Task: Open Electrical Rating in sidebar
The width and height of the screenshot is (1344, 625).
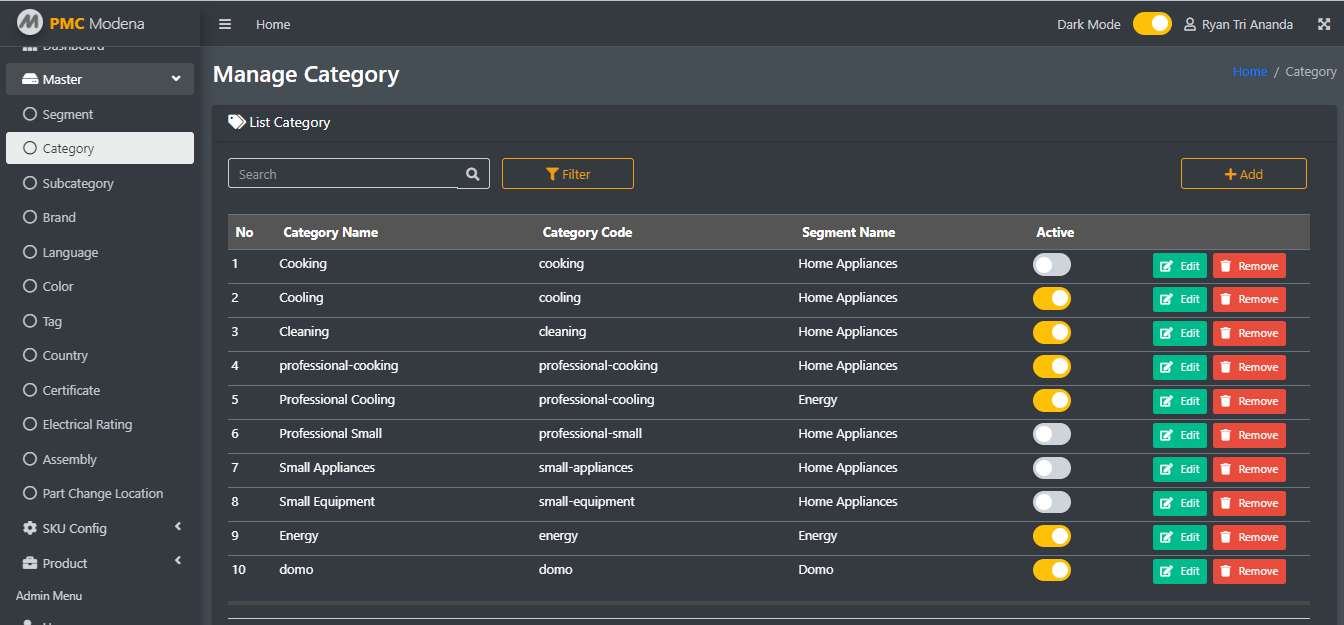Action: (x=100, y=424)
